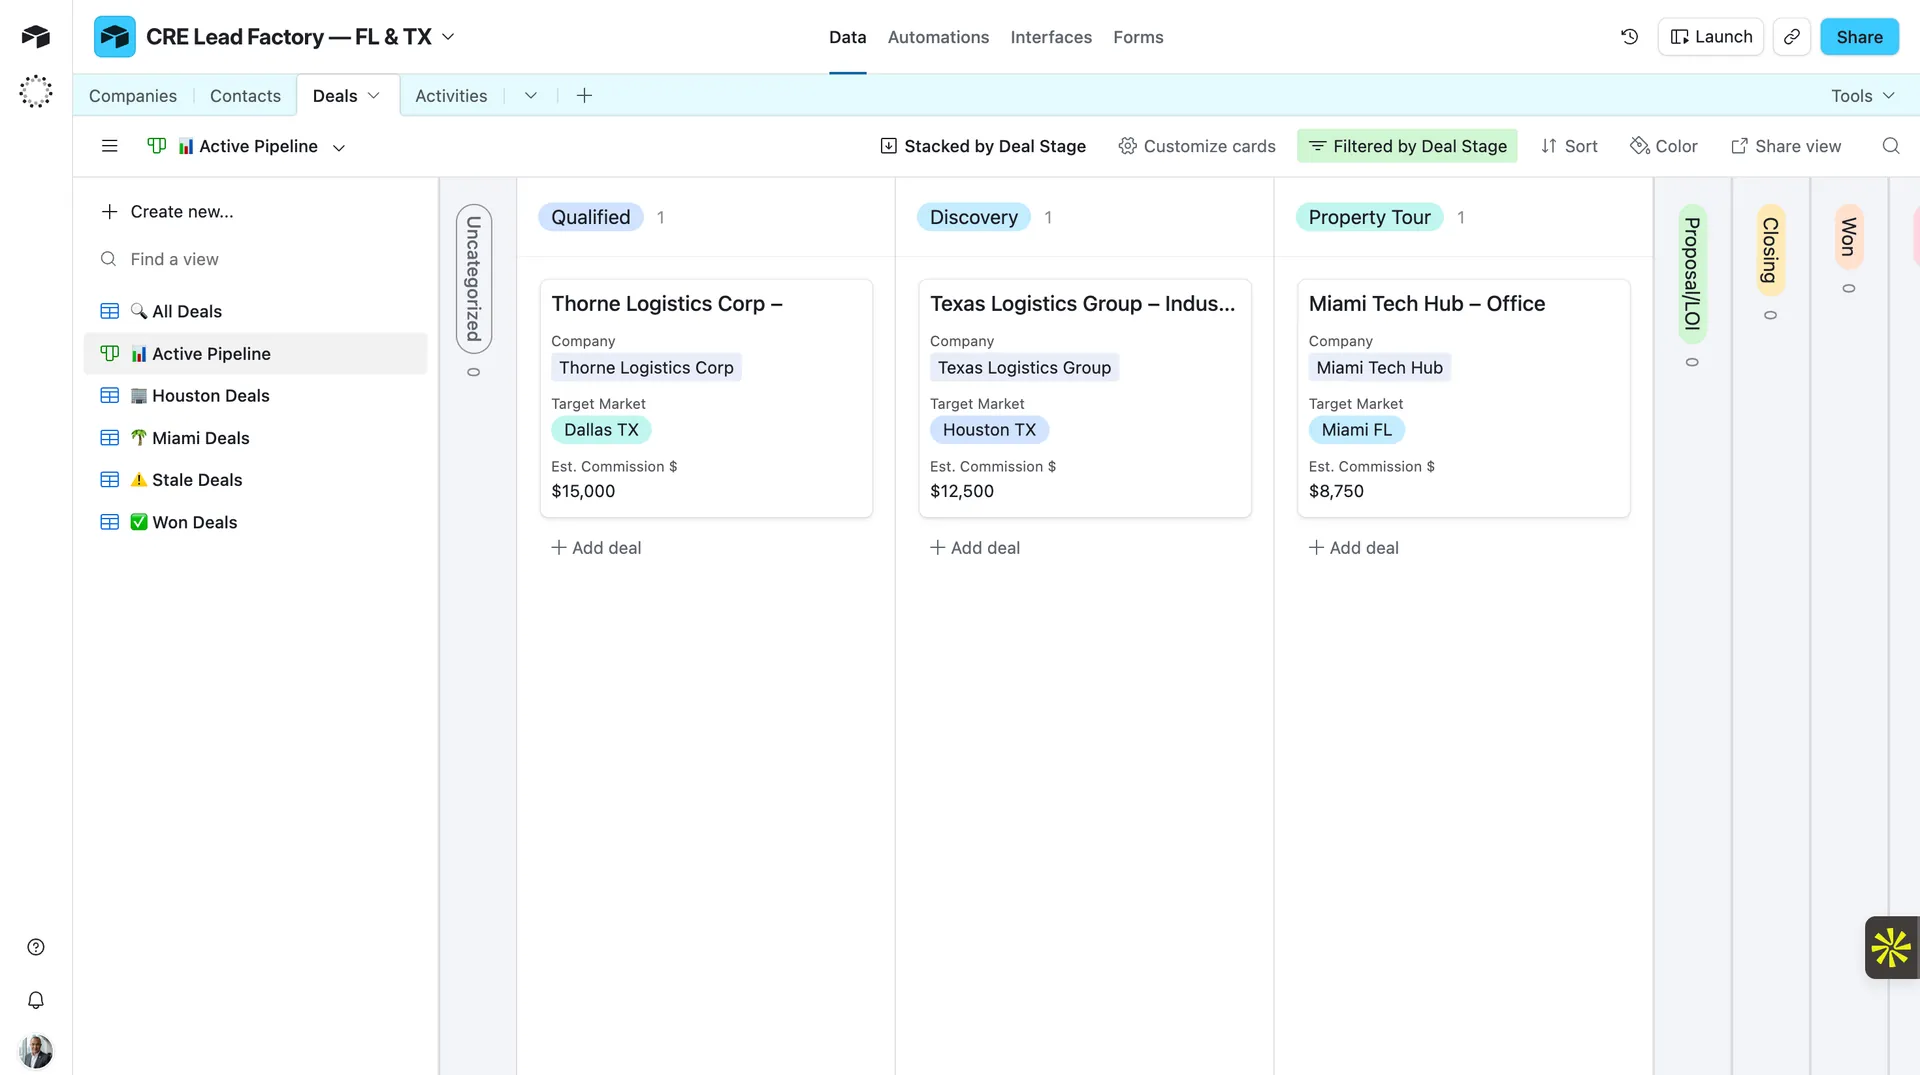The image size is (1920, 1075).
Task: Open the search icon in the view toolbar
Action: (x=1891, y=145)
